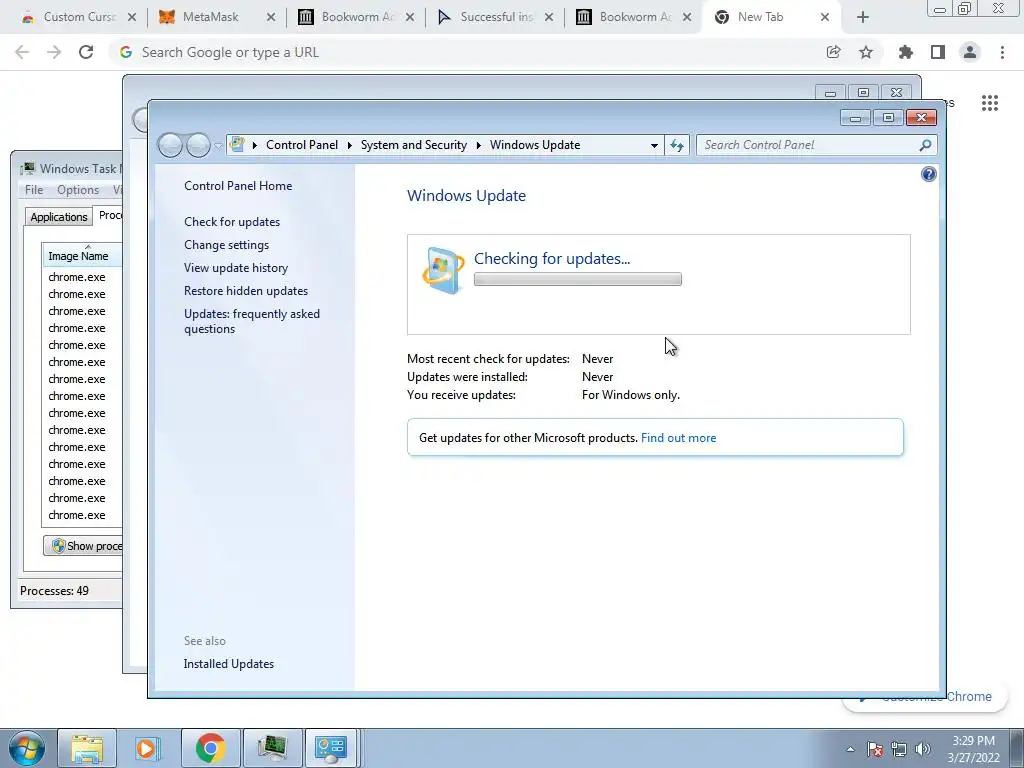Image resolution: width=1024 pixels, height=768 pixels.
Task: Expand the breadcrumb arrow after System and Security
Action: pyautogui.click(x=479, y=145)
